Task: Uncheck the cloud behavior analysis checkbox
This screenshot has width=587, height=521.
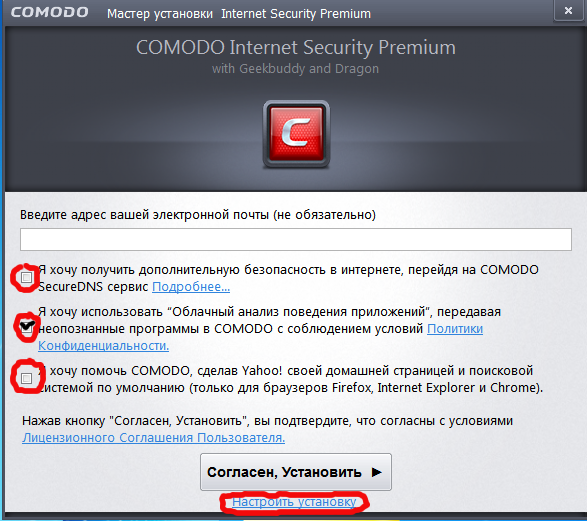Action: coord(26,327)
